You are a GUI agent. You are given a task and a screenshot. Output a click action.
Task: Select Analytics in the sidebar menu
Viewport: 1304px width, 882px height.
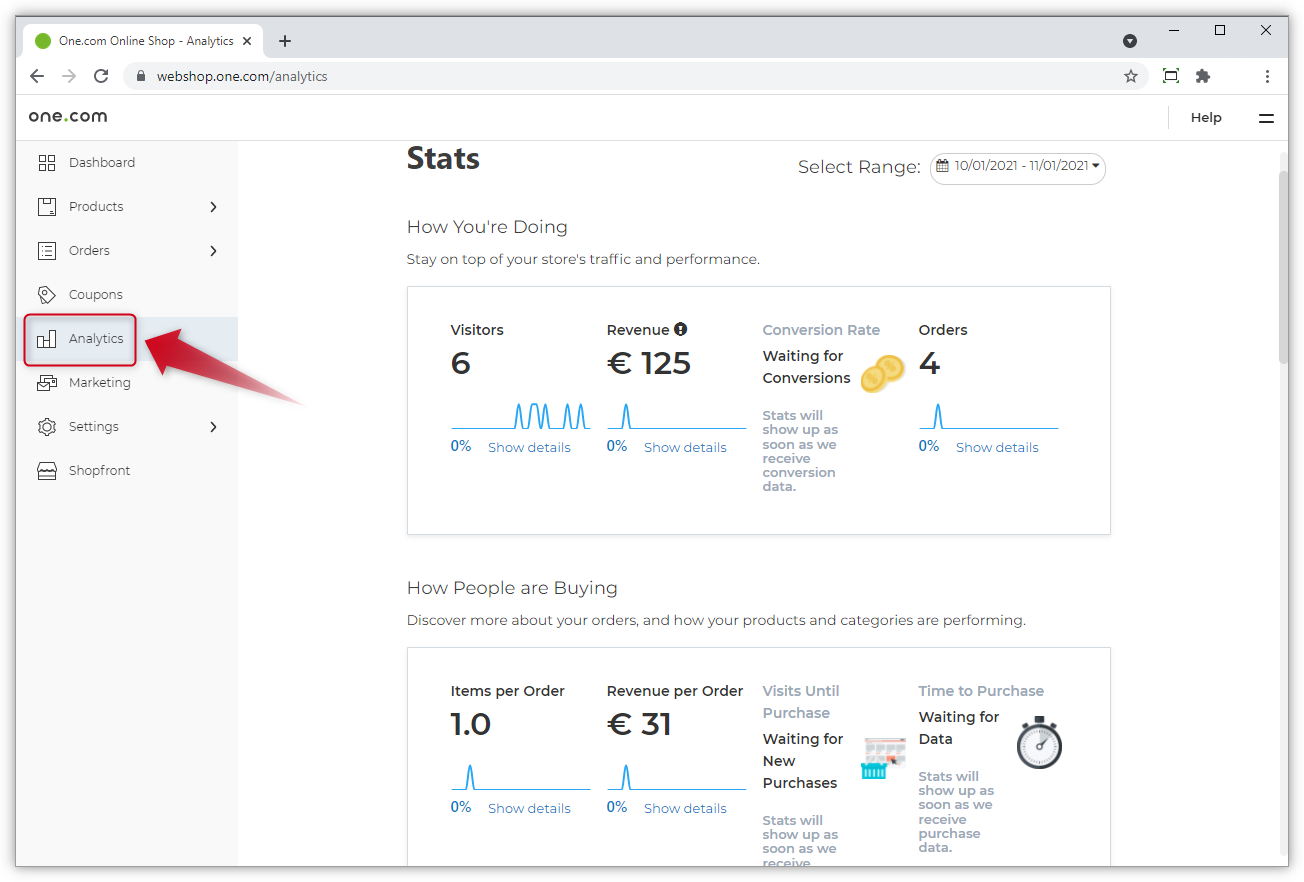pyautogui.click(x=96, y=339)
